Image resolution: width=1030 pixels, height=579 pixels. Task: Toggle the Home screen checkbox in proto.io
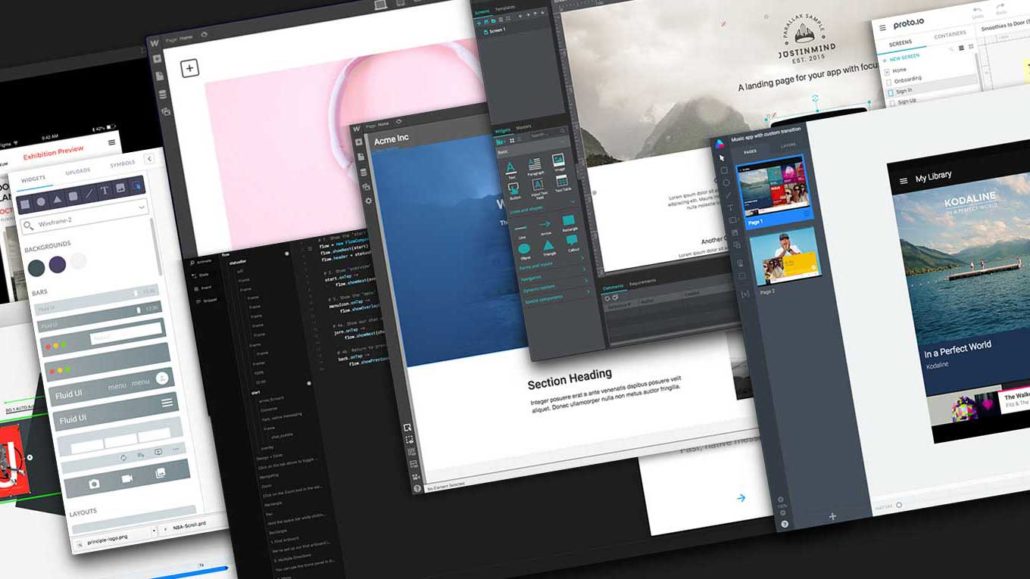pos(887,72)
